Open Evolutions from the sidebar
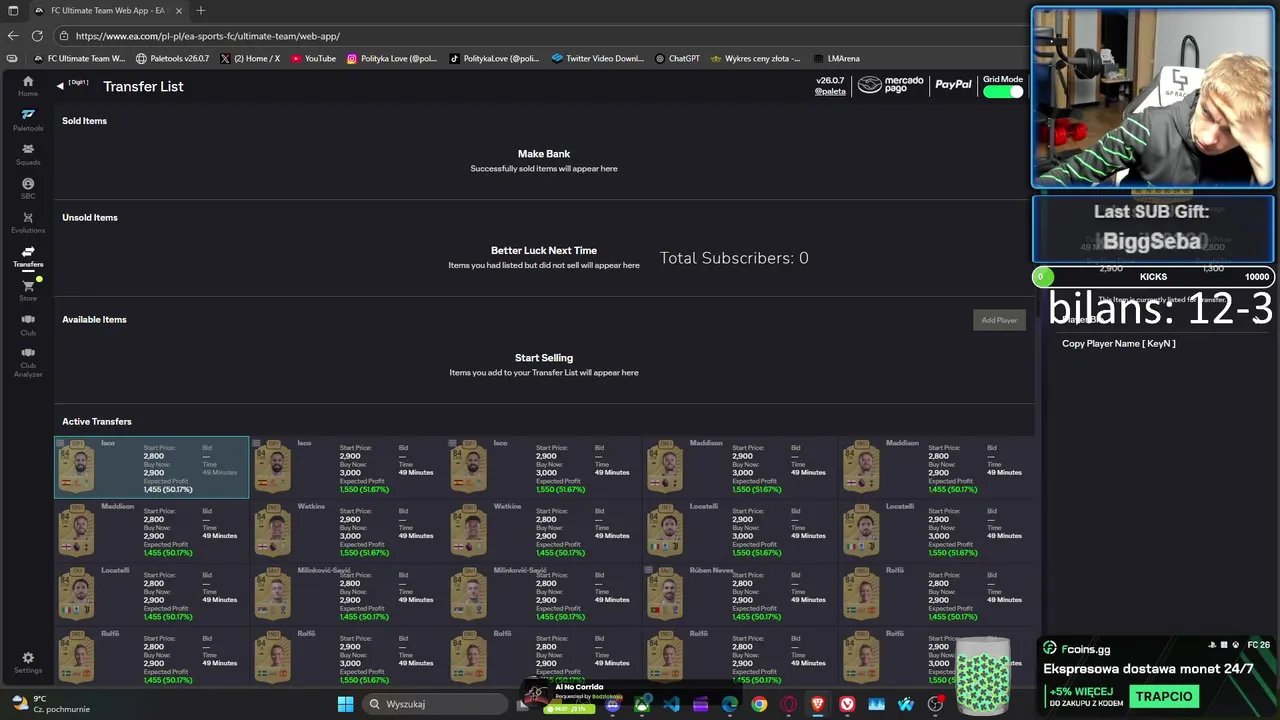The height and width of the screenshot is (720, 1280). pyautogui.click(x=28, y=222)
